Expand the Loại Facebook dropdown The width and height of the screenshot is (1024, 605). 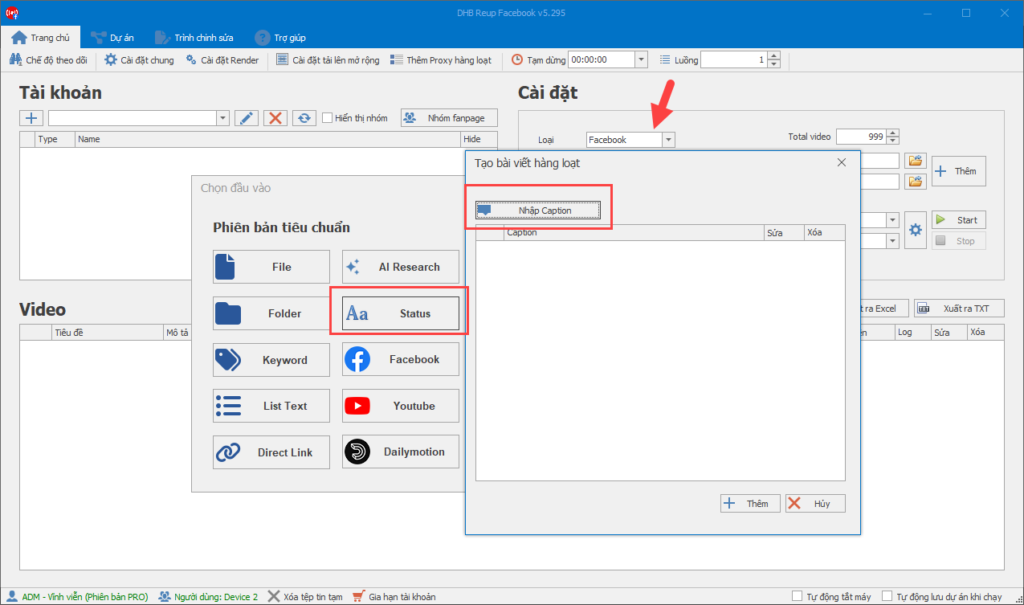(668, 140)
